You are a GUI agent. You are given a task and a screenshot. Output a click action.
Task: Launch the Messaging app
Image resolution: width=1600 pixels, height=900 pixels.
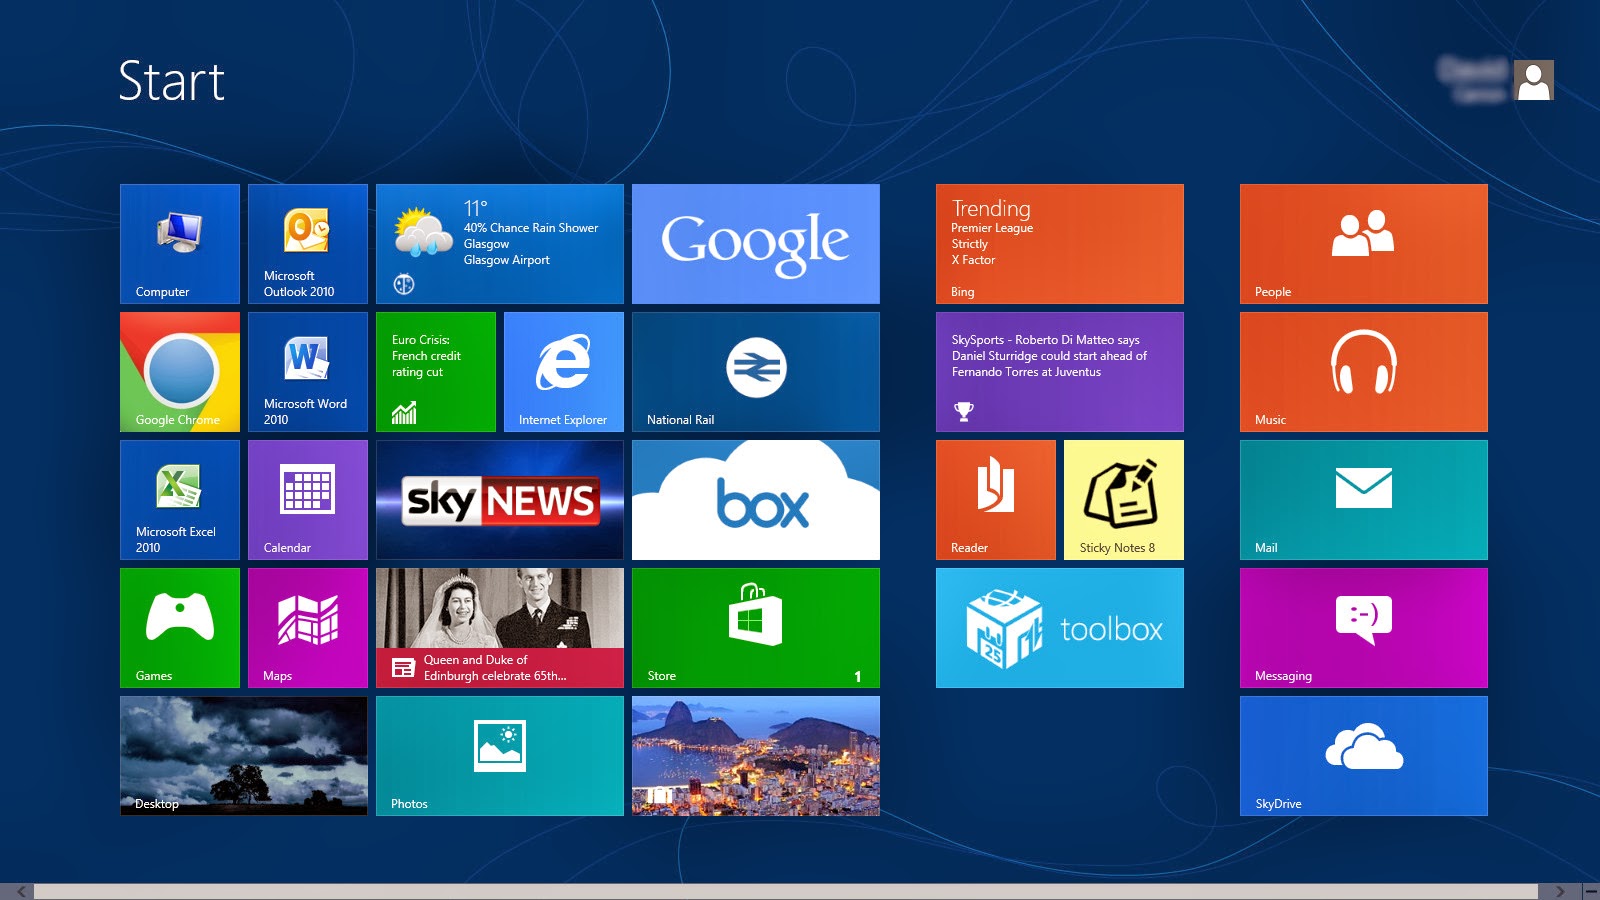click(1363, 627)
